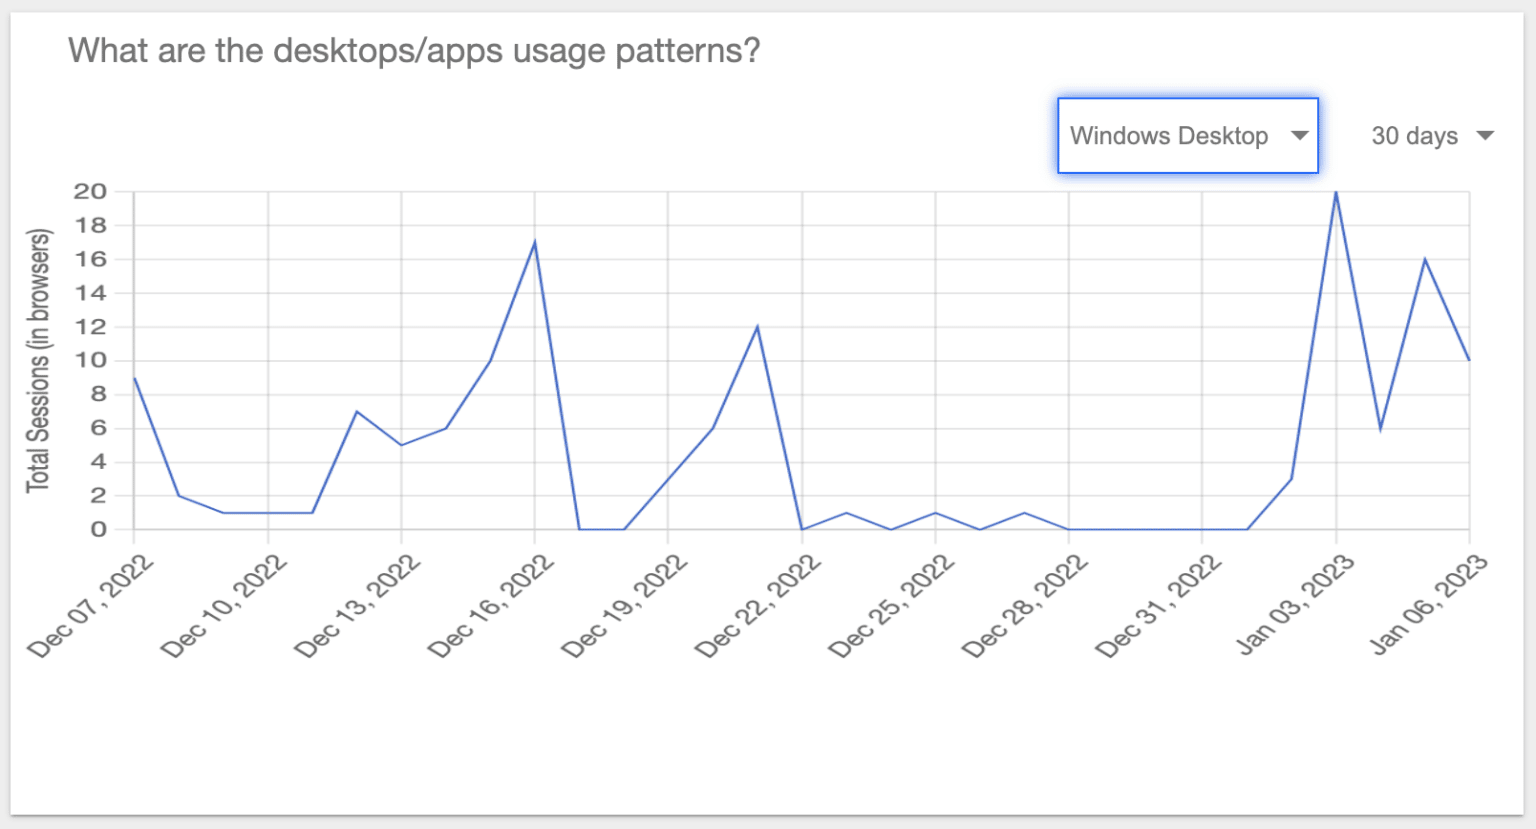Click the arrow next to 30 days
The image size is (1536, 829).
tap(1485, 136)
